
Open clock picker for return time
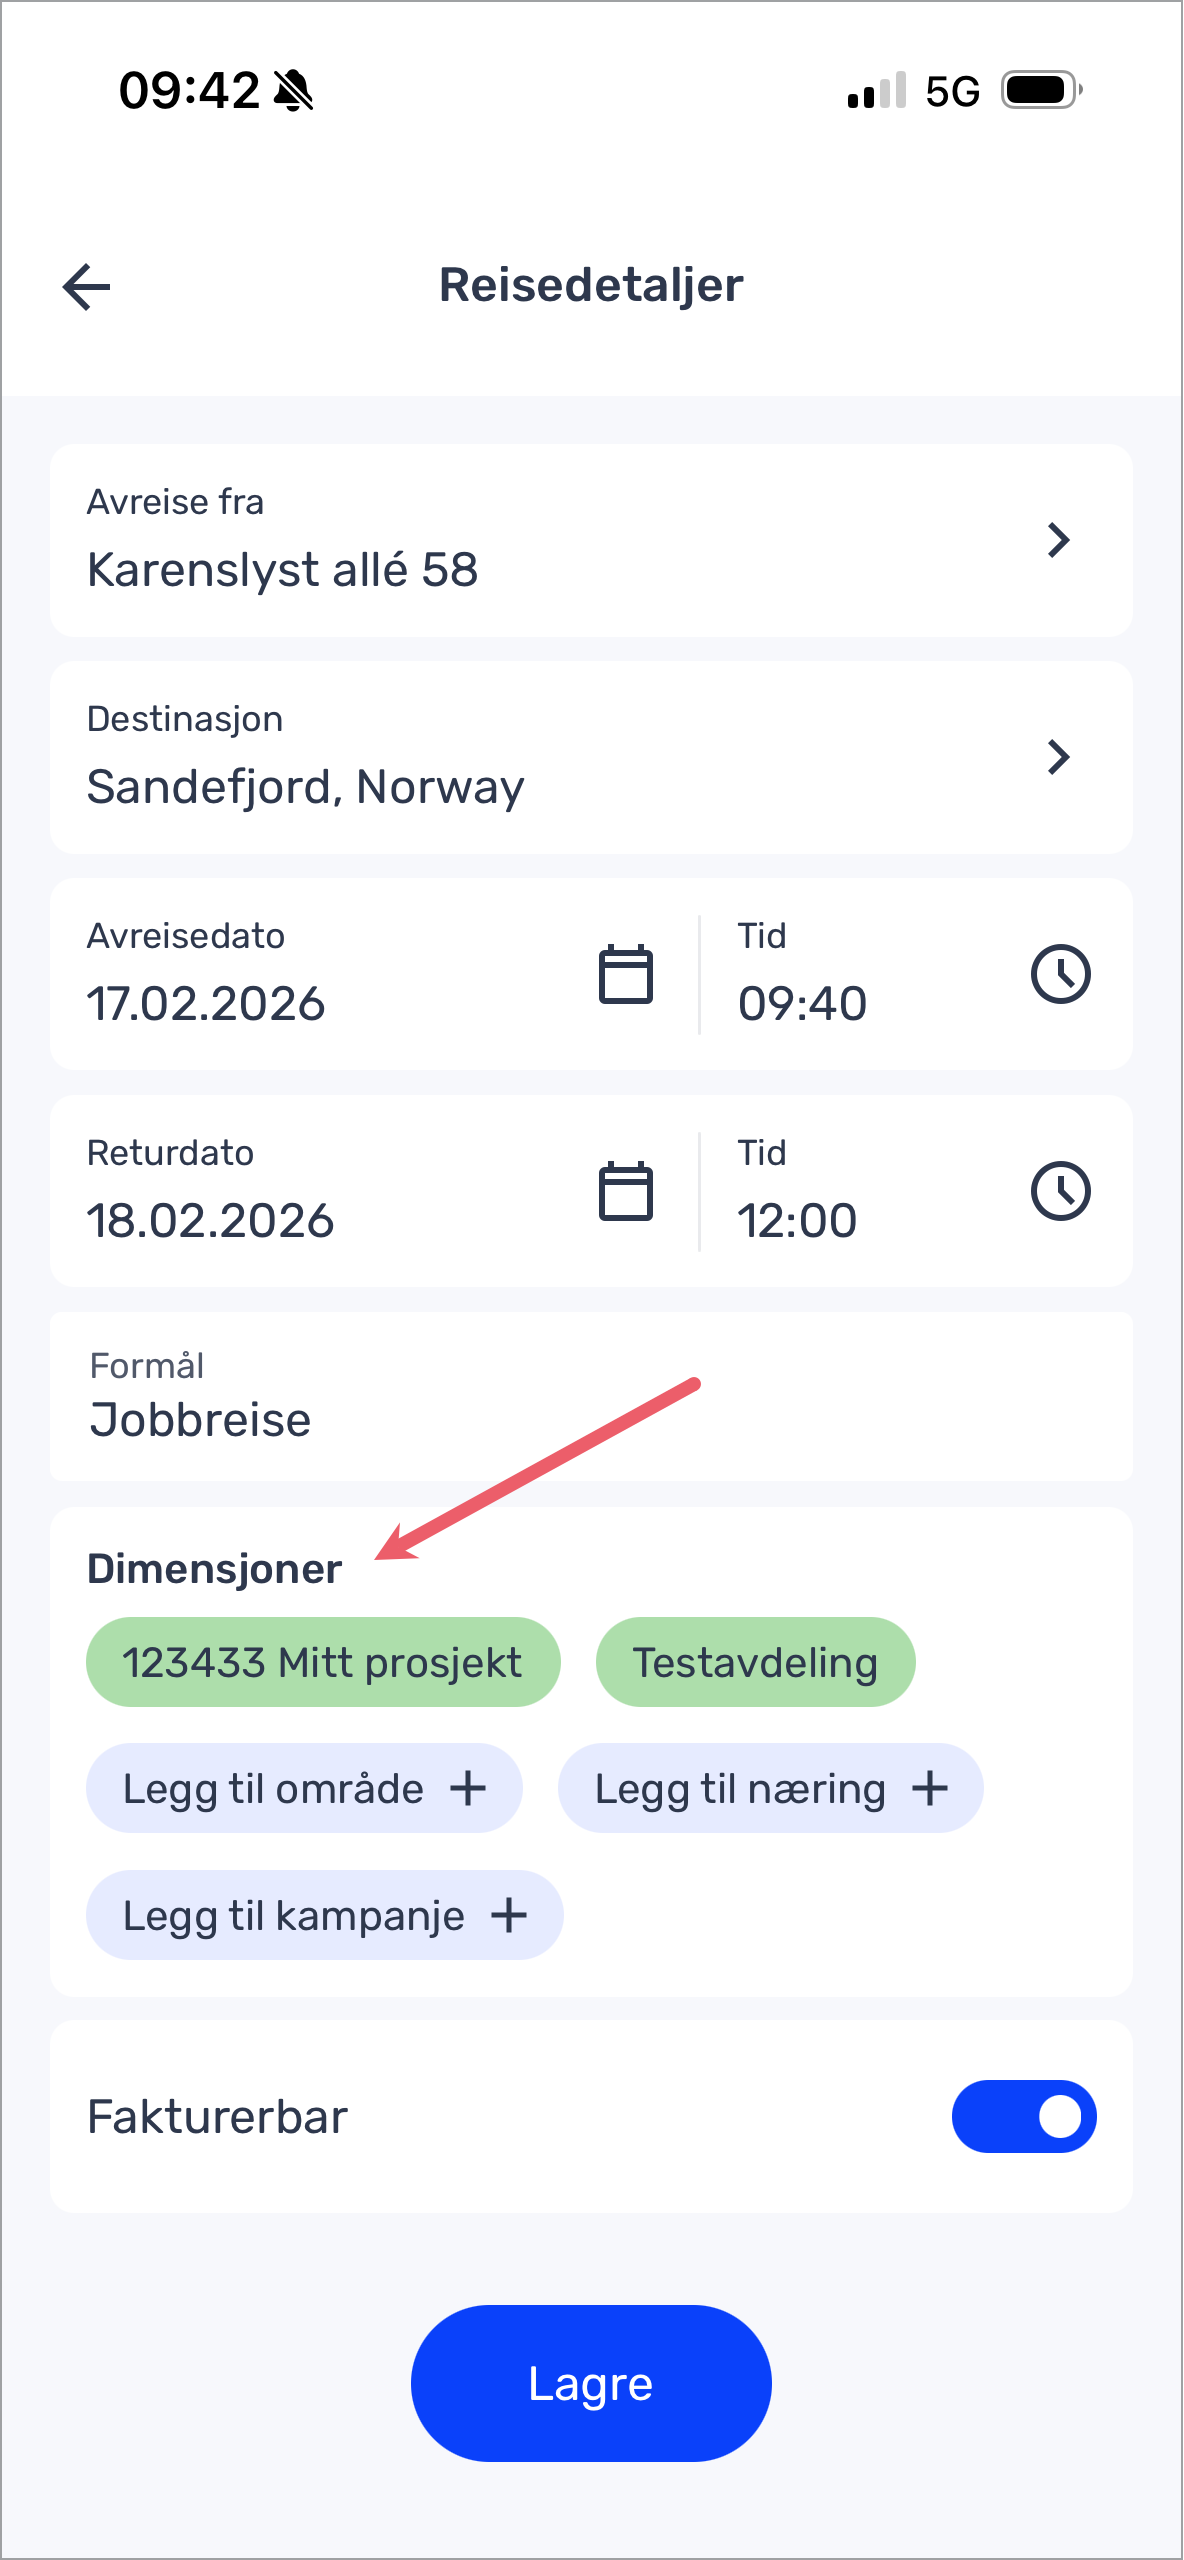[x=1060, y=1191]
